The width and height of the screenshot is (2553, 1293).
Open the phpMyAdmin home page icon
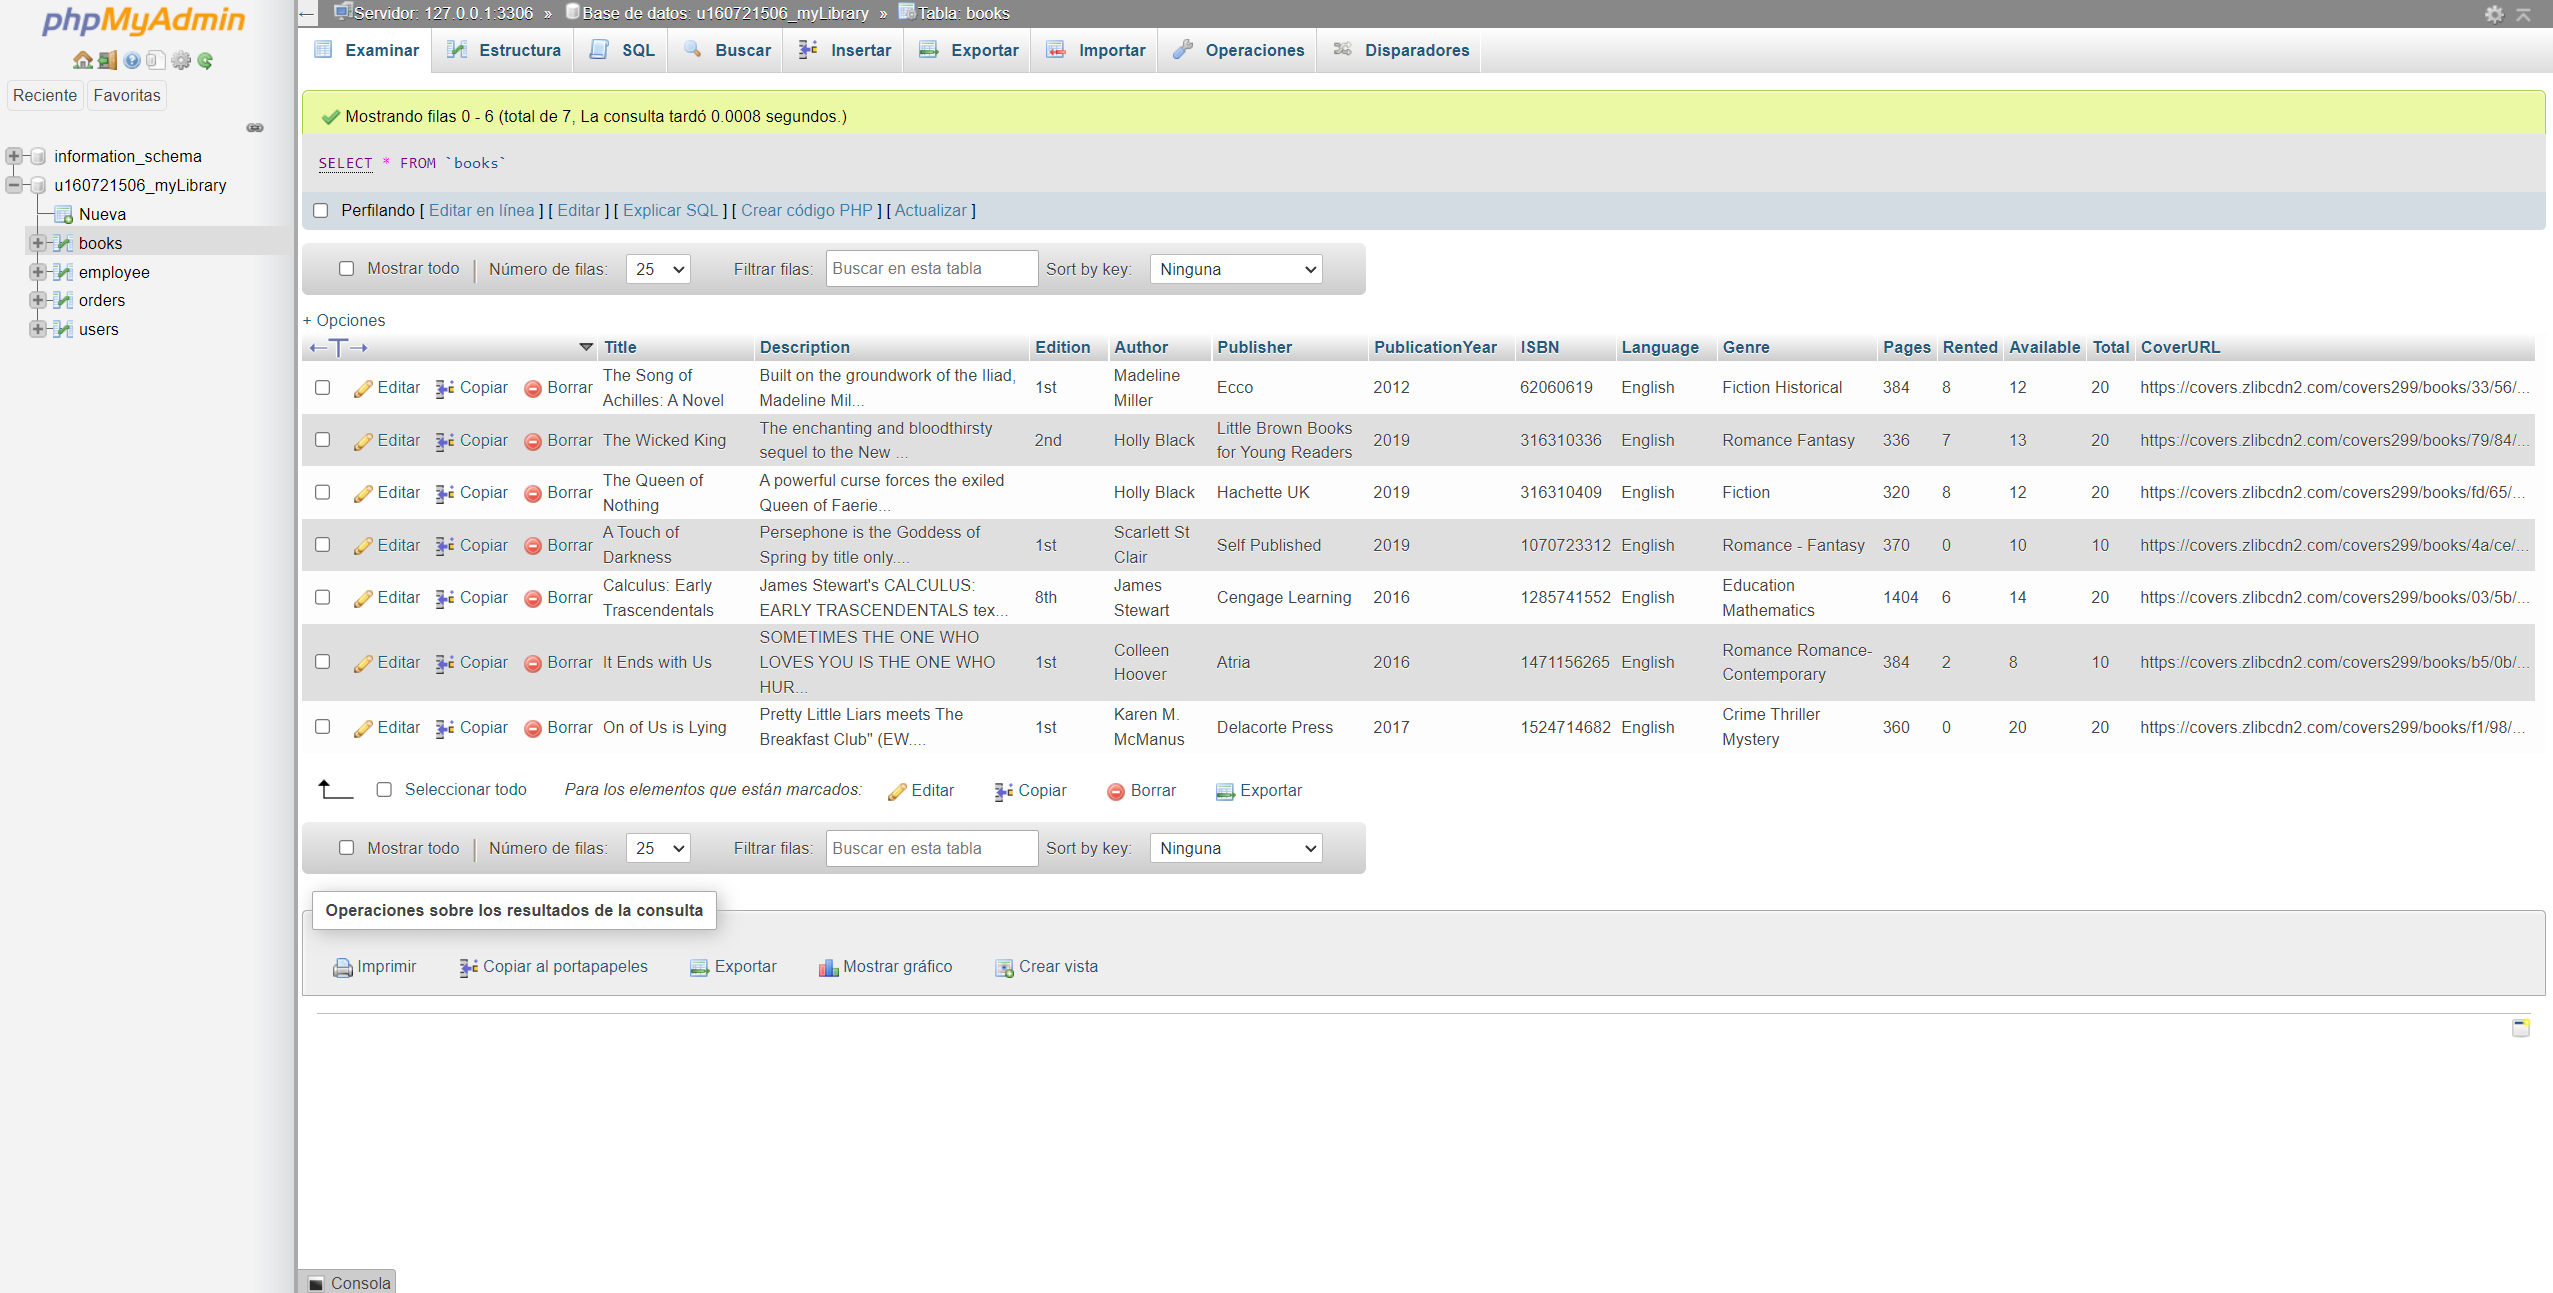click(81, 60)
